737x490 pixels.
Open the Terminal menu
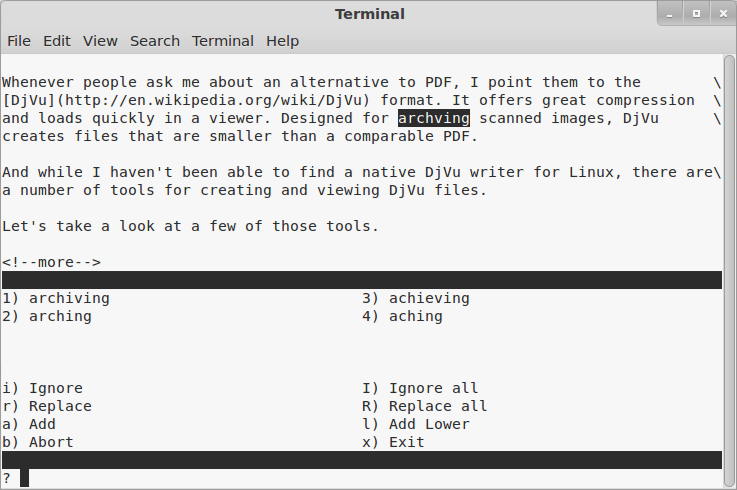223,41
